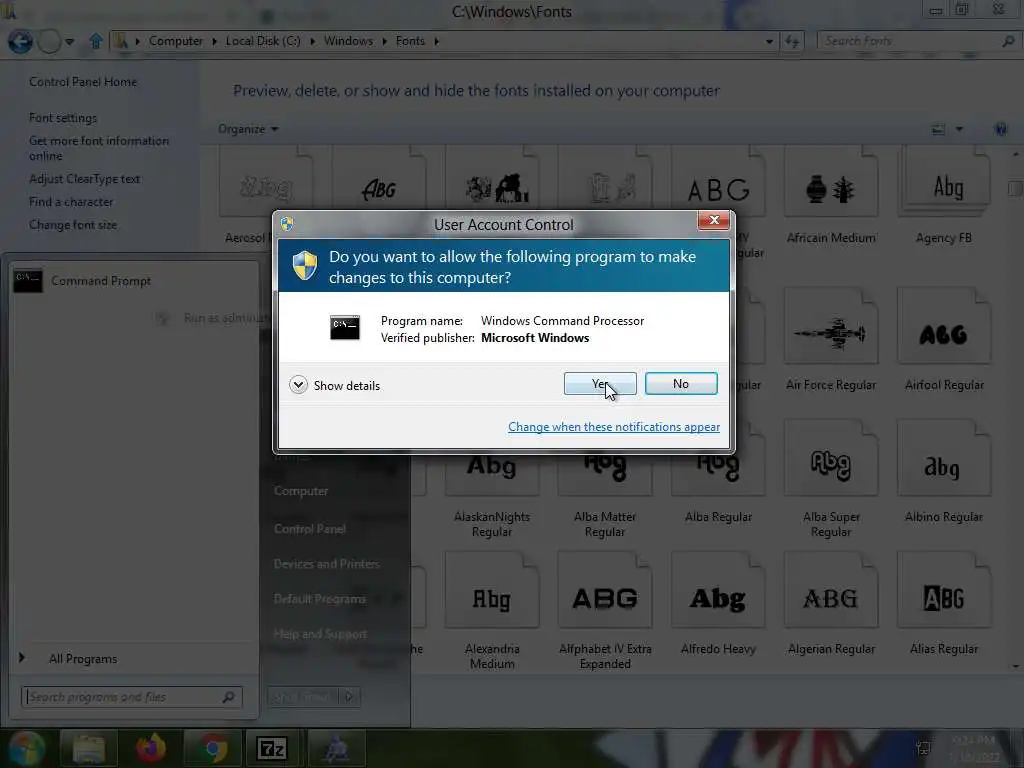Image resolution: width=1024 pixels, height=768 pixels.
Task: Select the Air Force Regular font
Action: (831, 340)
